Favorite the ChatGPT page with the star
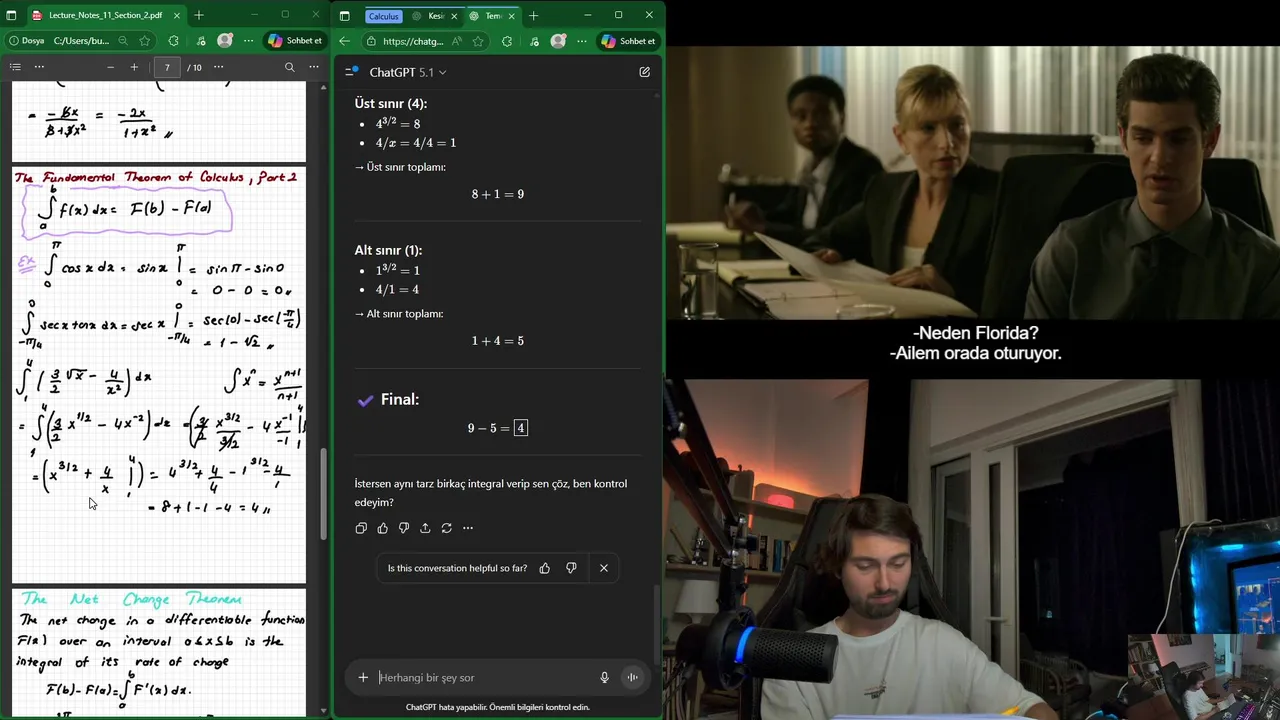 click(478, 41)
